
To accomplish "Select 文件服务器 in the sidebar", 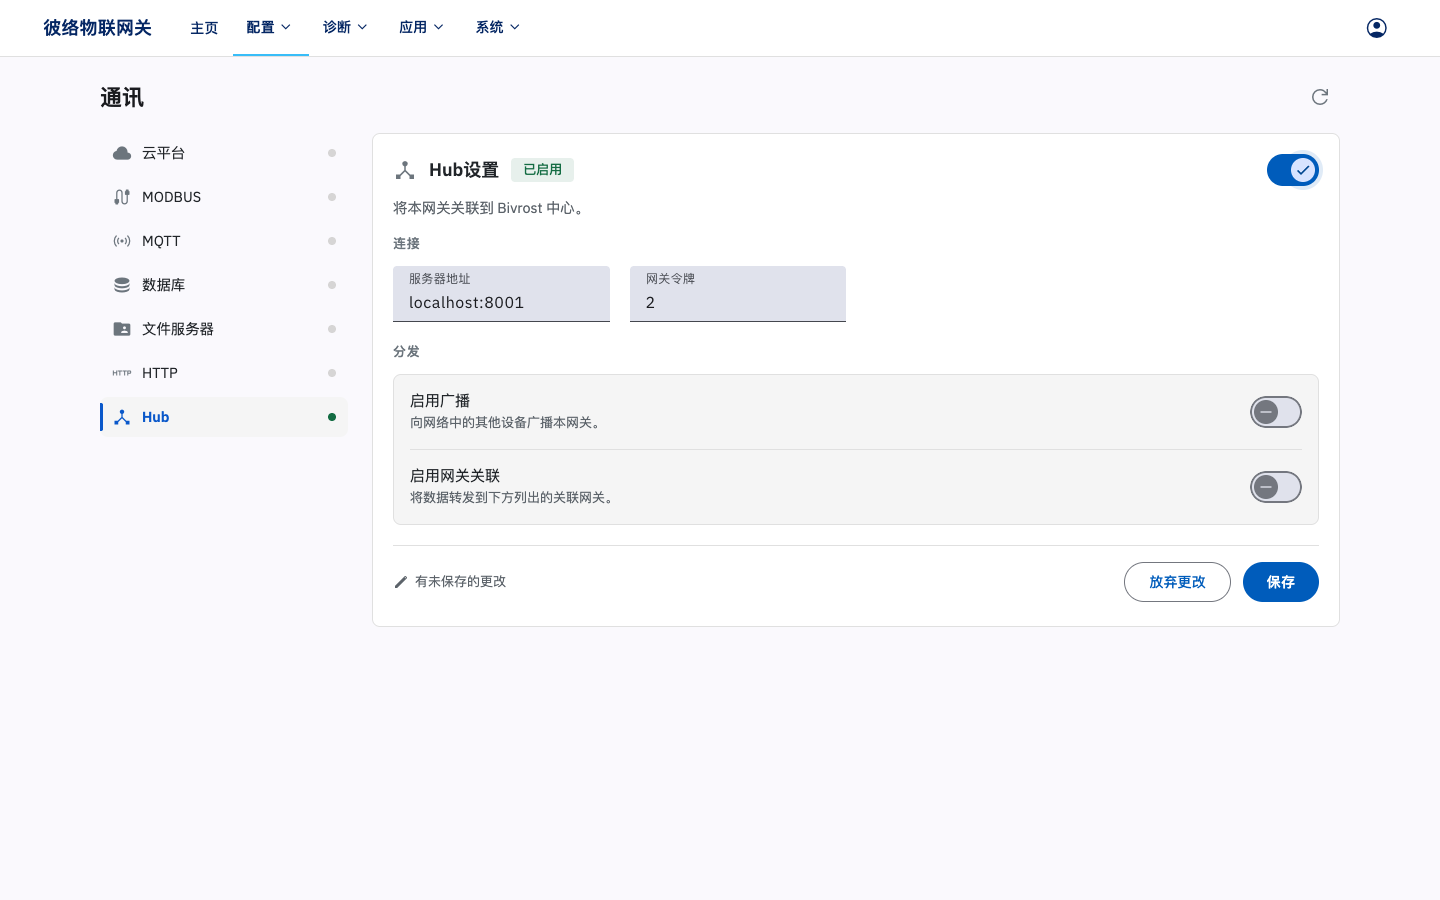I will tap(224, 329).
